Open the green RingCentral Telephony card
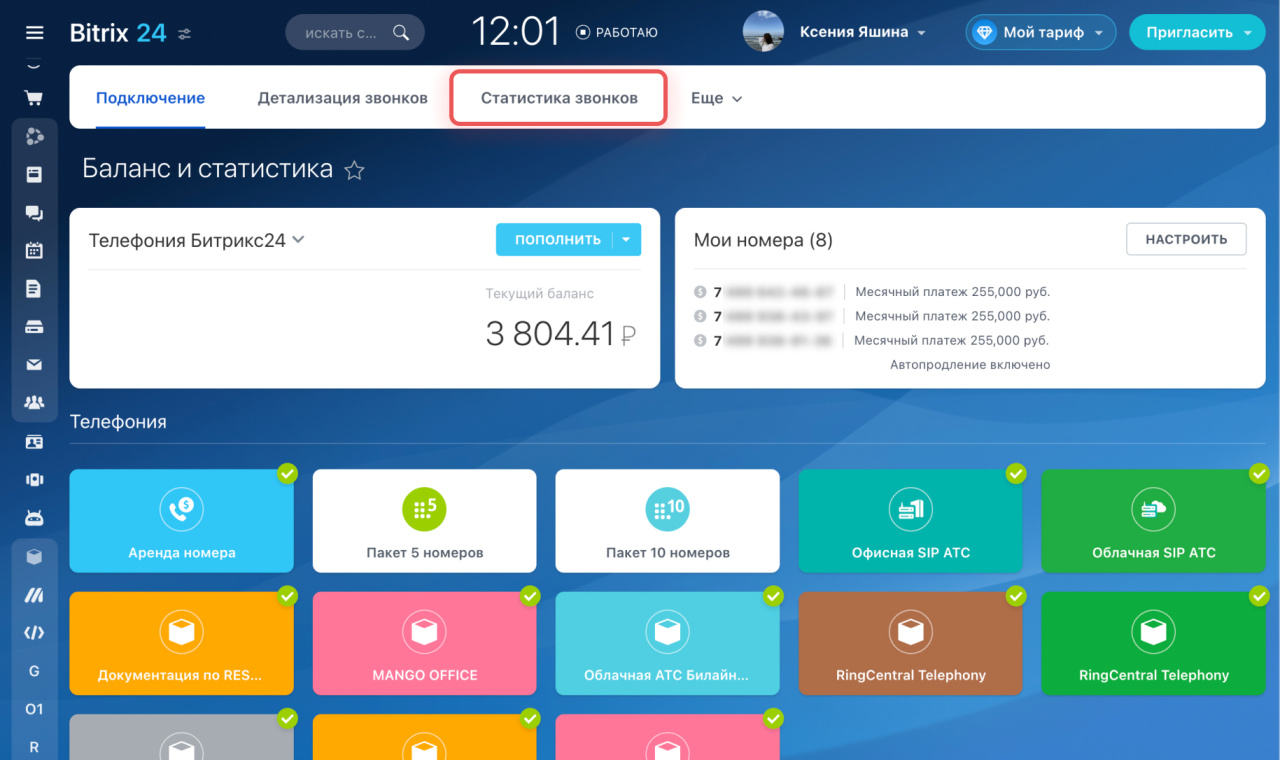This screenshot has width=1280, height=760. click(1153, 643)
